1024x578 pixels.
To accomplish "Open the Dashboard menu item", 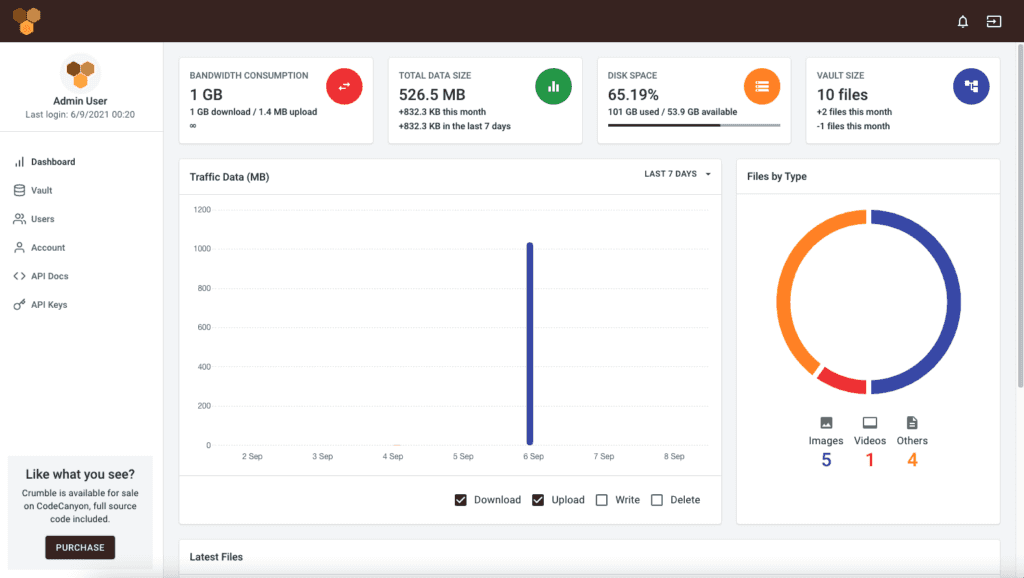I will [20, 161].
